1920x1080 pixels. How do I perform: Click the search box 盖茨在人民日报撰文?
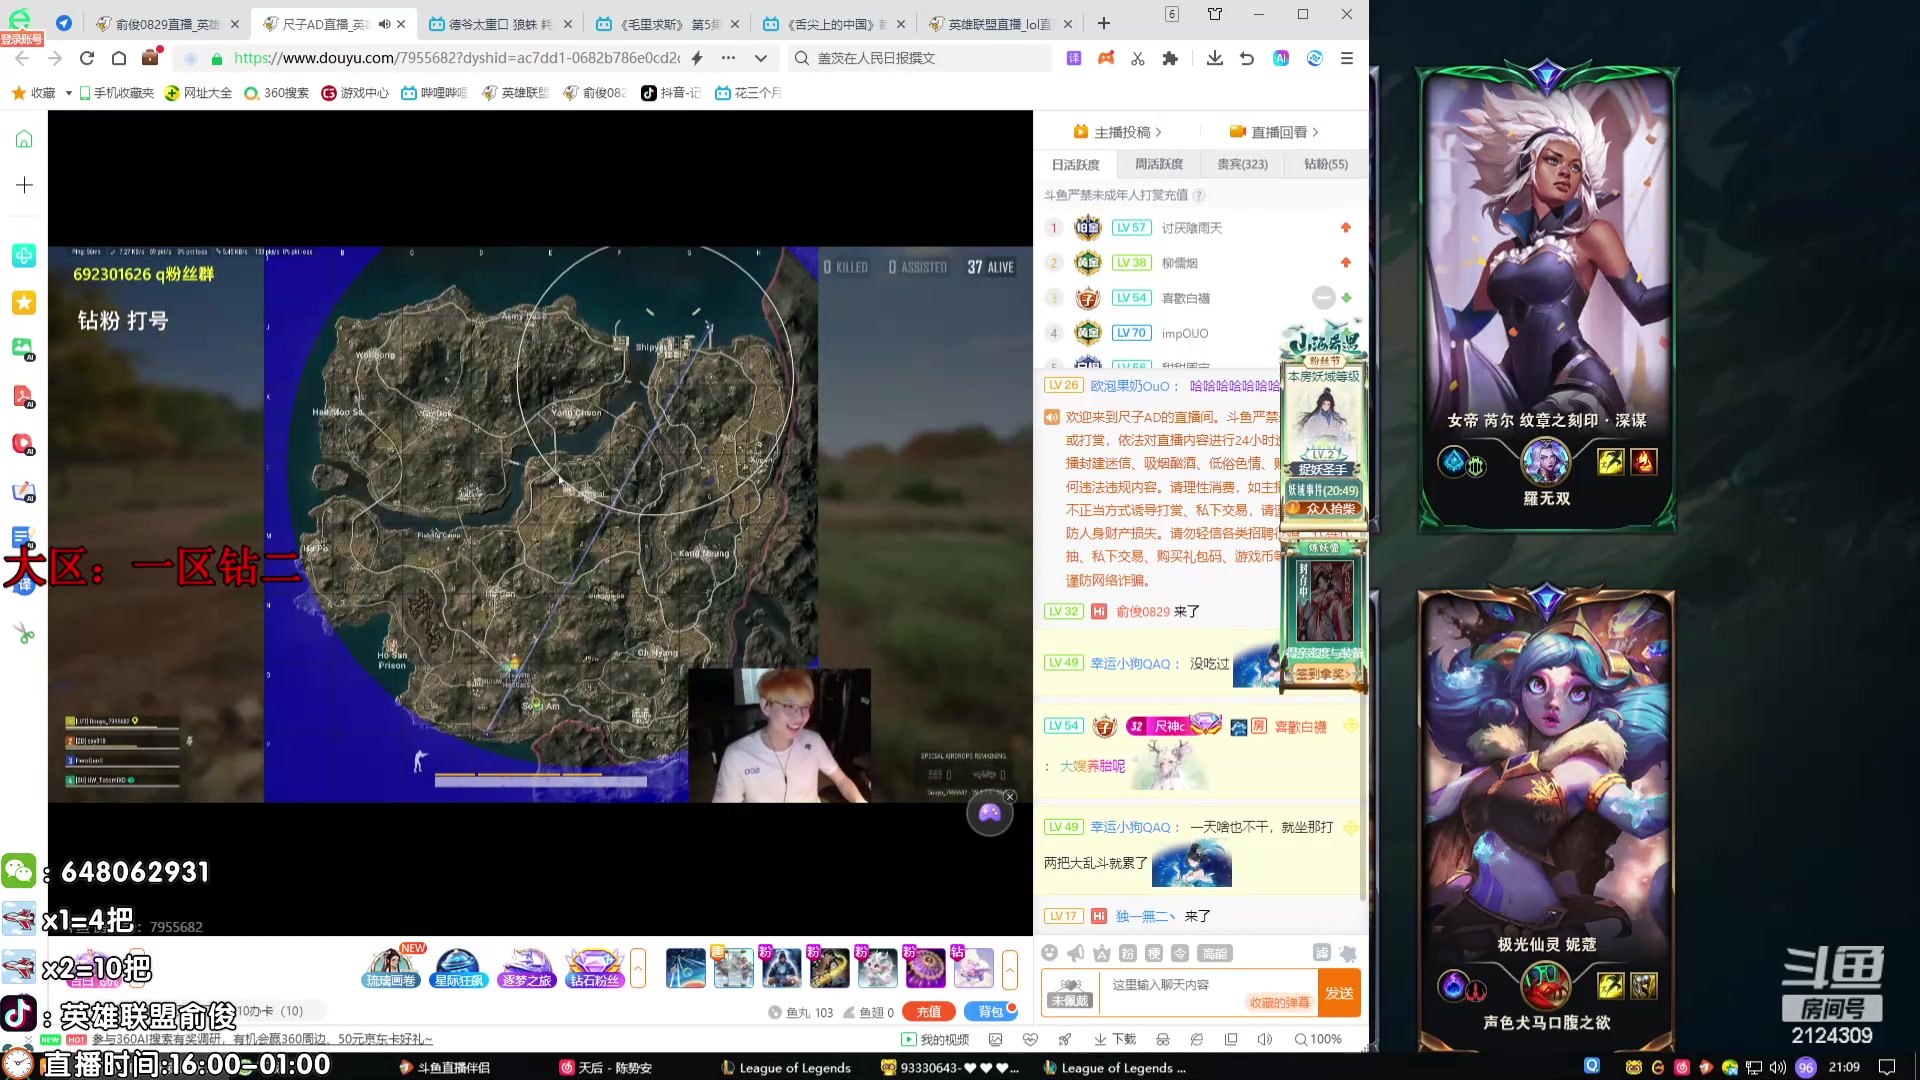[x=920, y=58]
